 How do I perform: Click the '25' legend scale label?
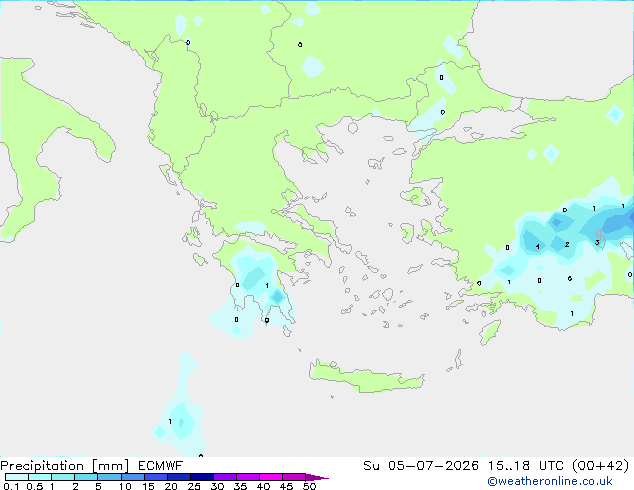pyautogui.click(x=194, y=486)
